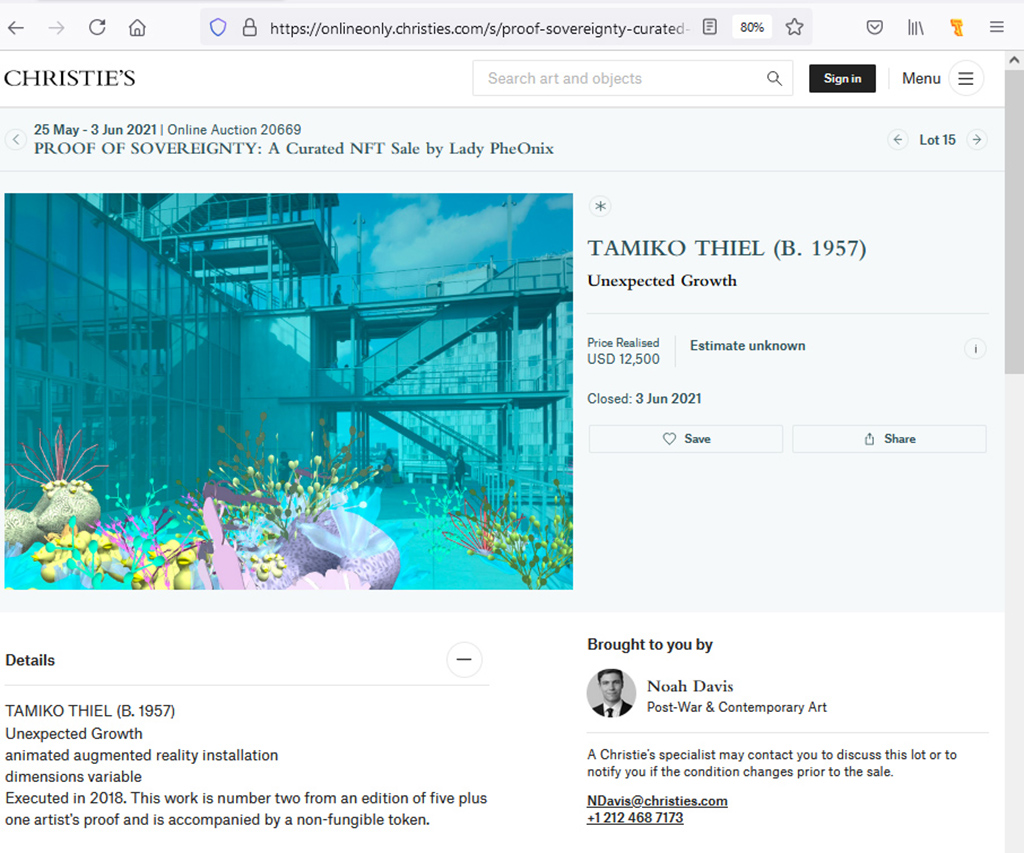Screen dimensions: 1024x853
Task: Go back with the browser back arrow
Action: point(16,27)
